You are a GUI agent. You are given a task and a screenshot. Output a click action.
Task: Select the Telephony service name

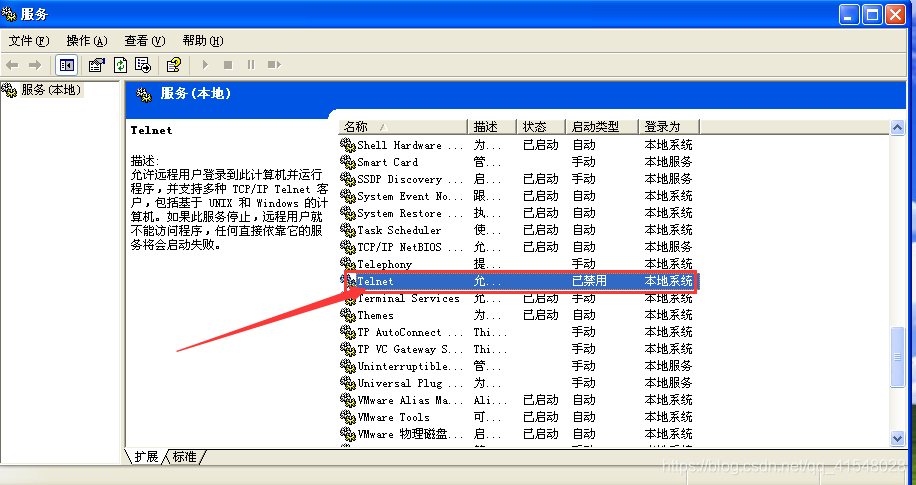click(384, 264)
